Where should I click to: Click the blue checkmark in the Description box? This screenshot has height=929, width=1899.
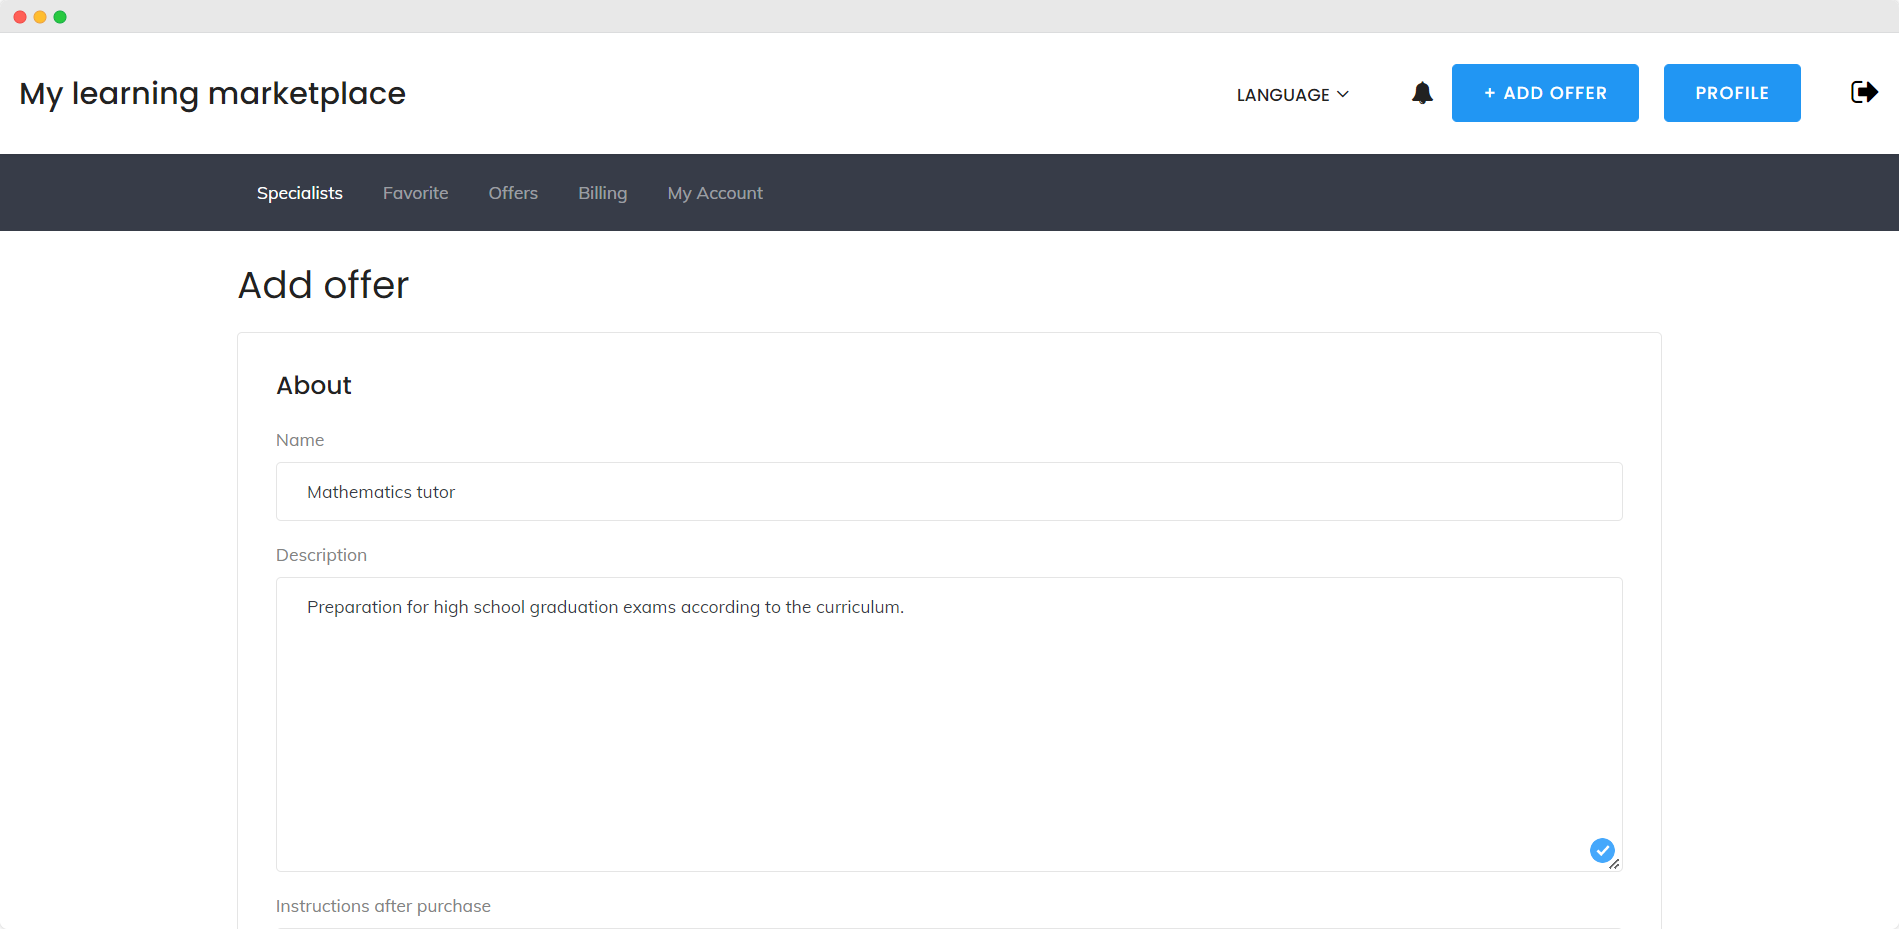1602,850
